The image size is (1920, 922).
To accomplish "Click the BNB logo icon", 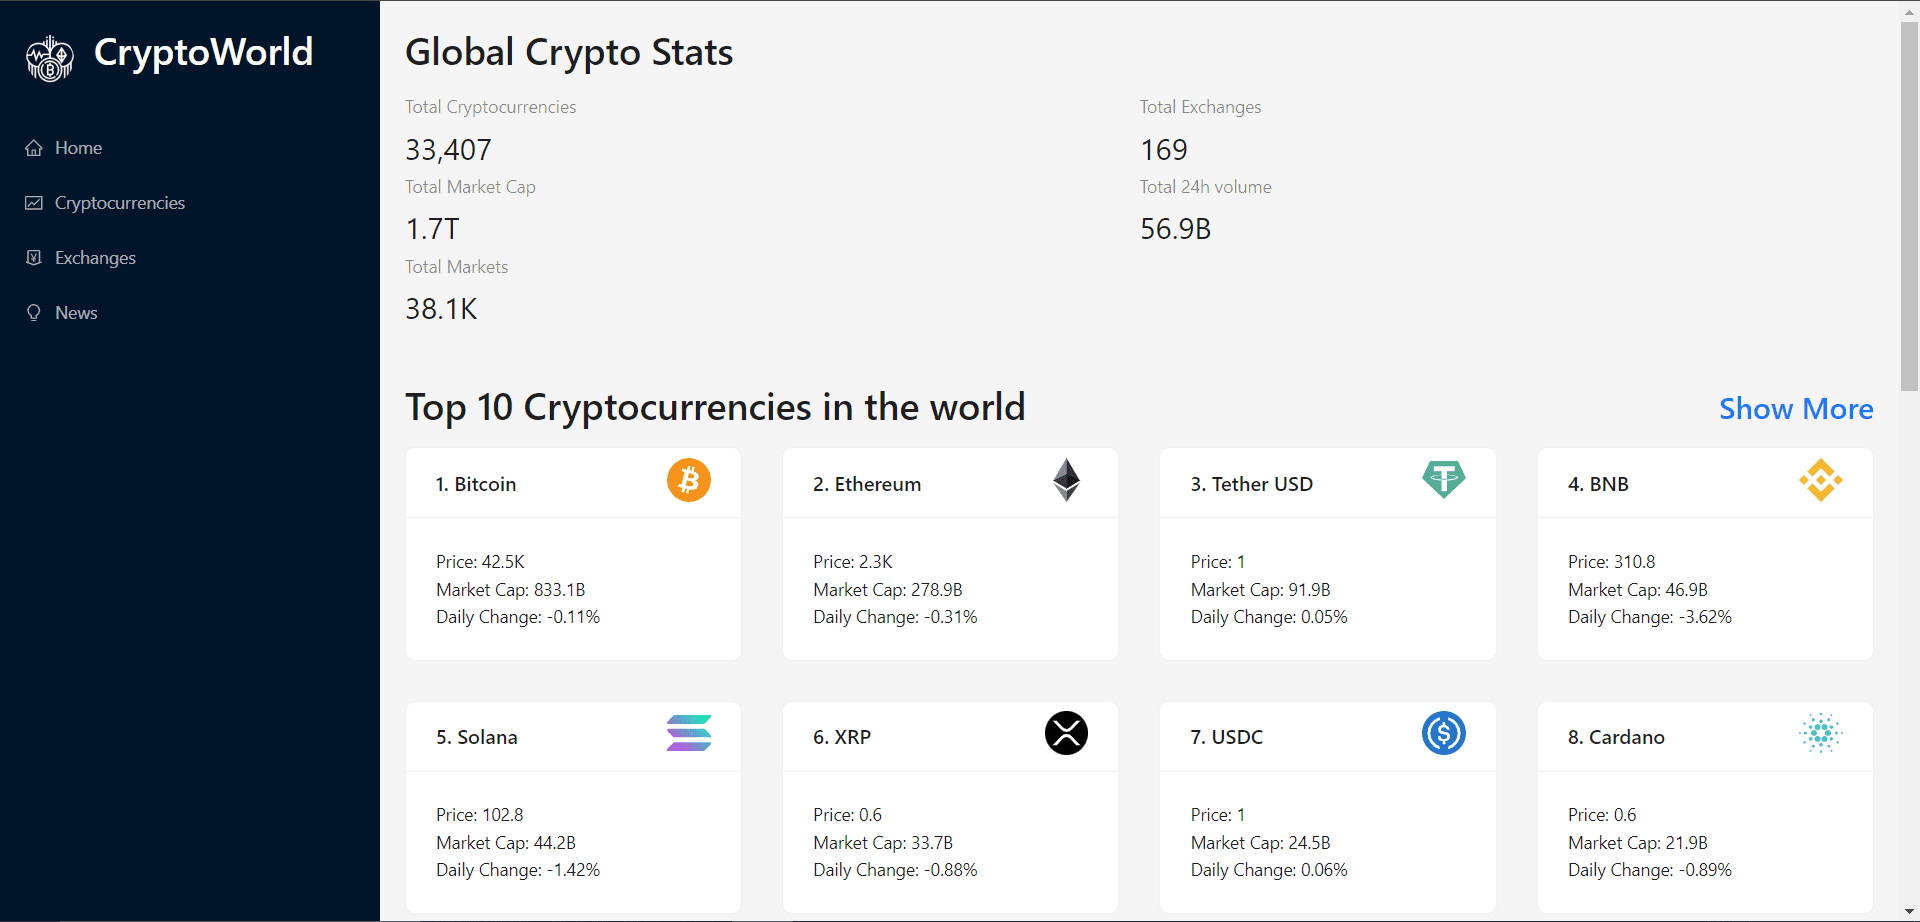I will point(1821,480).
